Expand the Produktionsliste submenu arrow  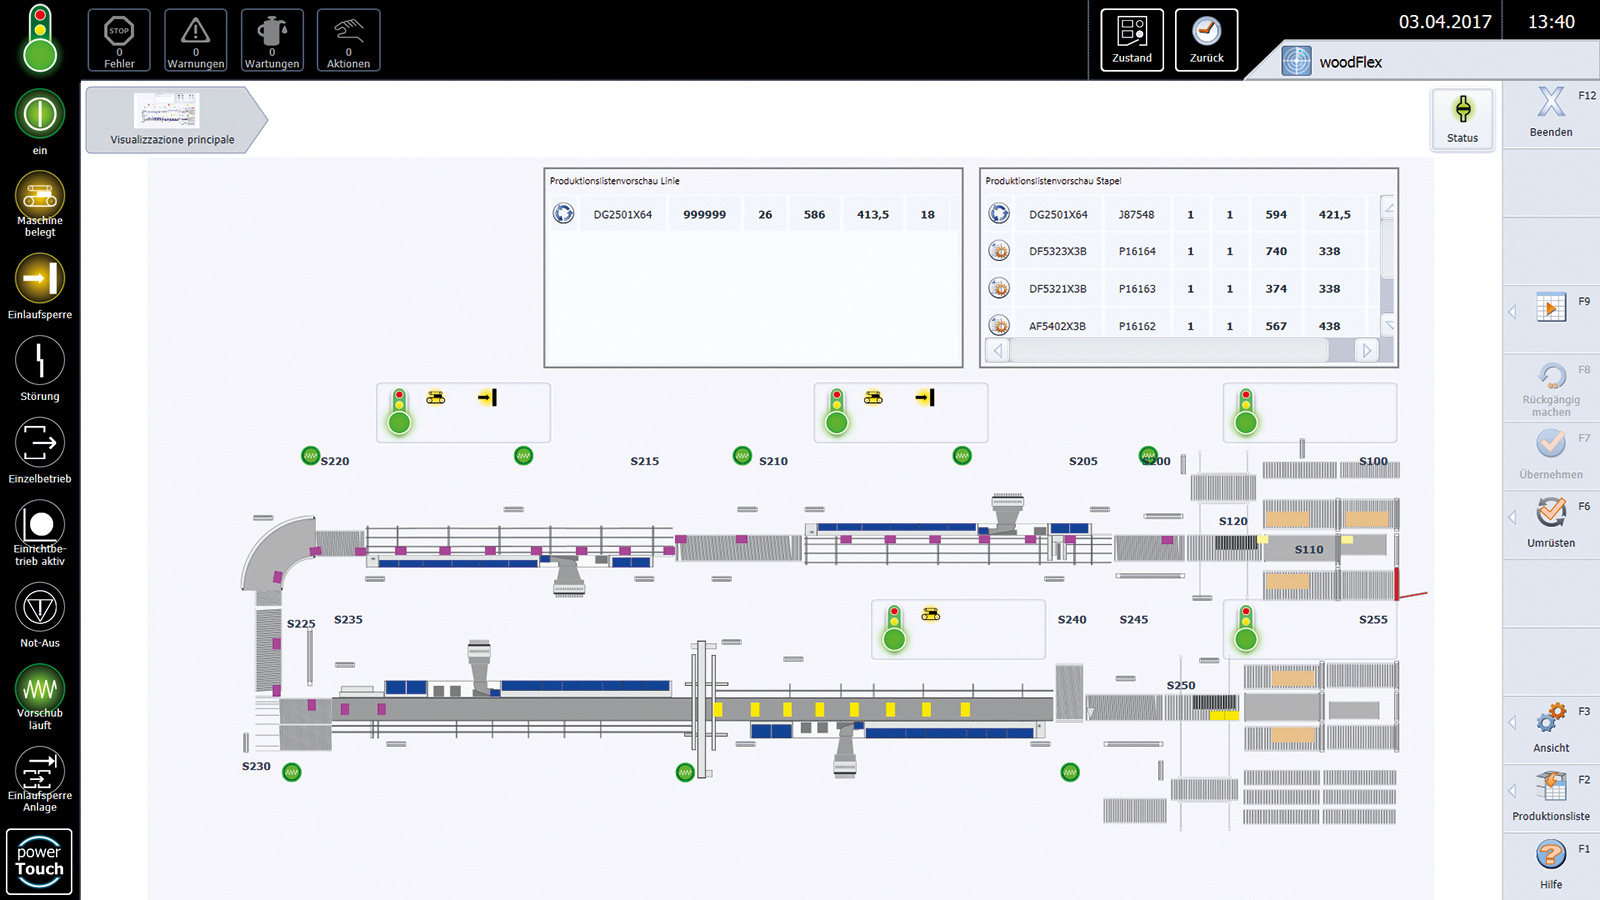(x=1512, y=791)
